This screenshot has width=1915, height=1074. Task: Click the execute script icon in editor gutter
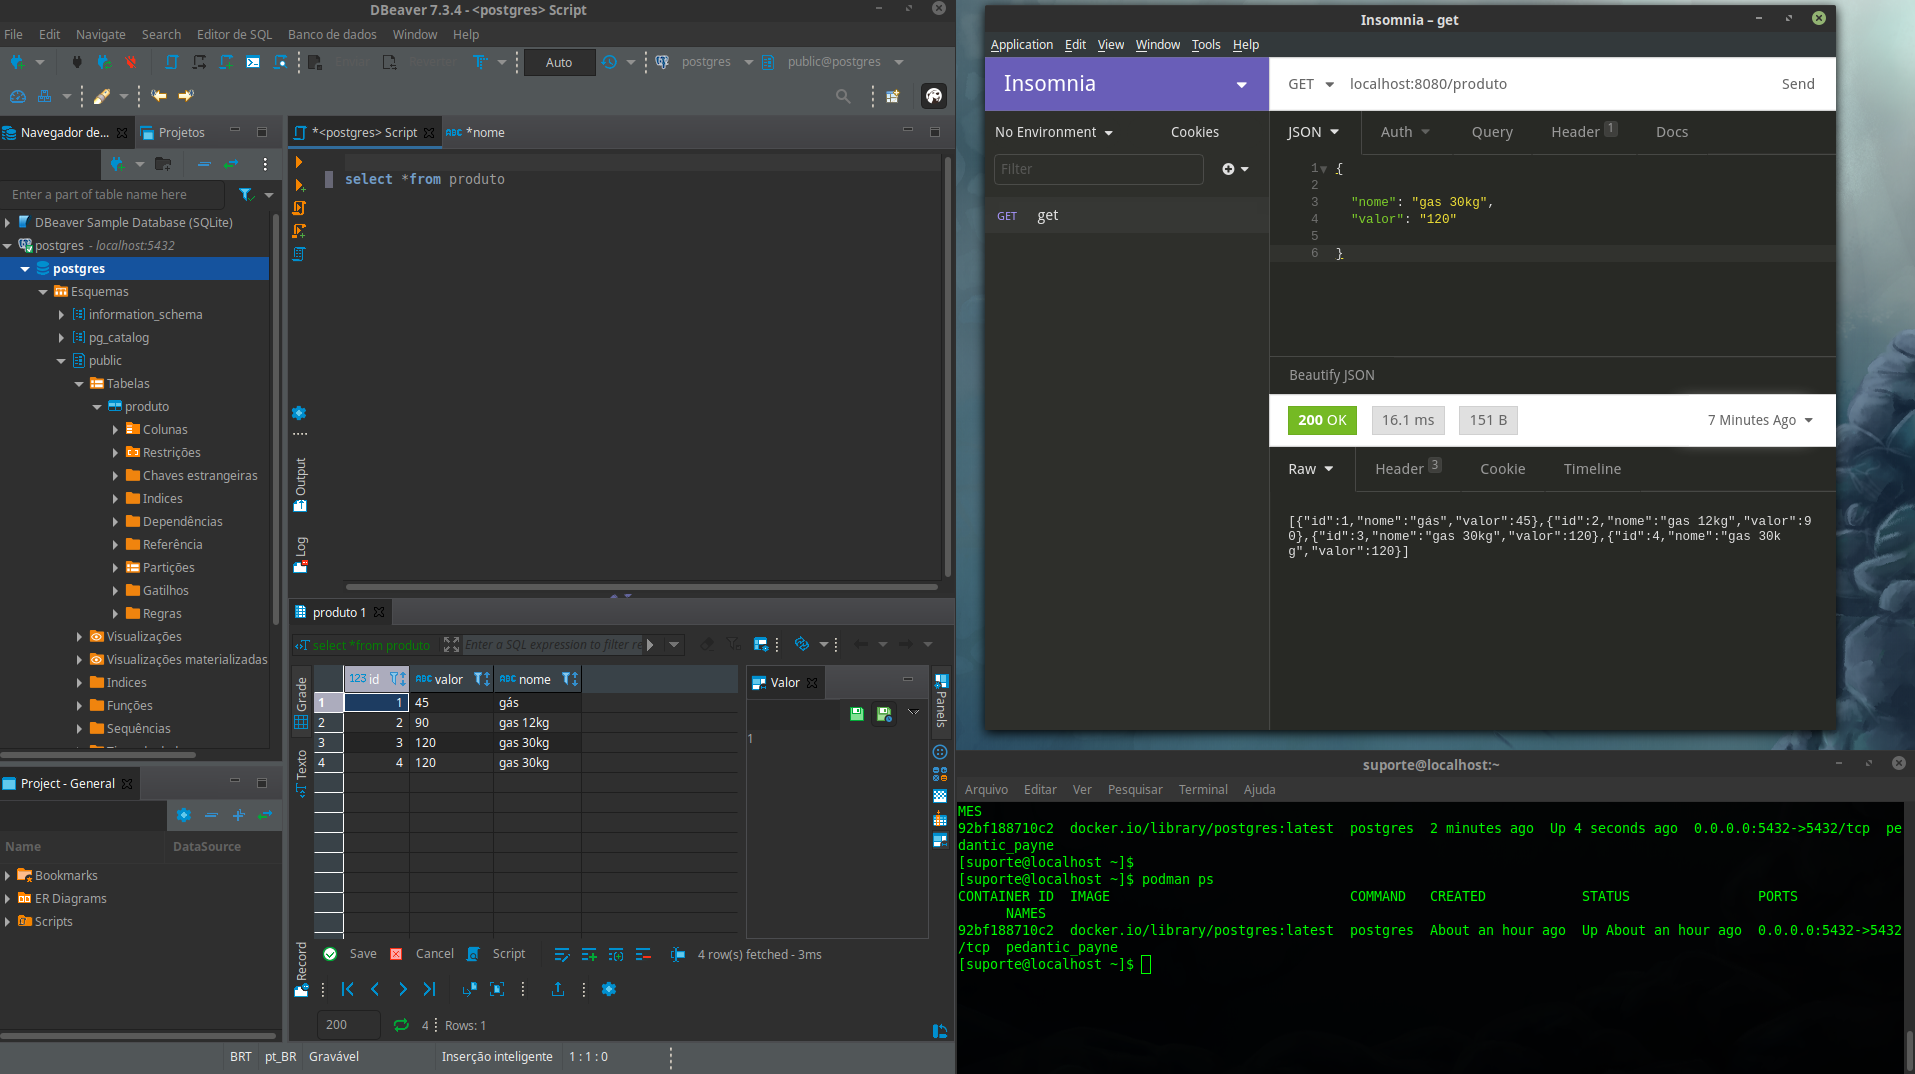pyautogui.click(x=299, y=208)
